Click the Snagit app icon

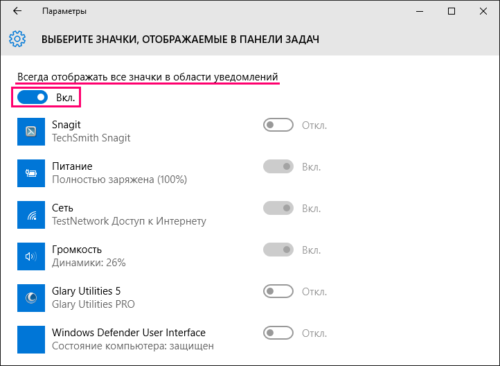31,132
